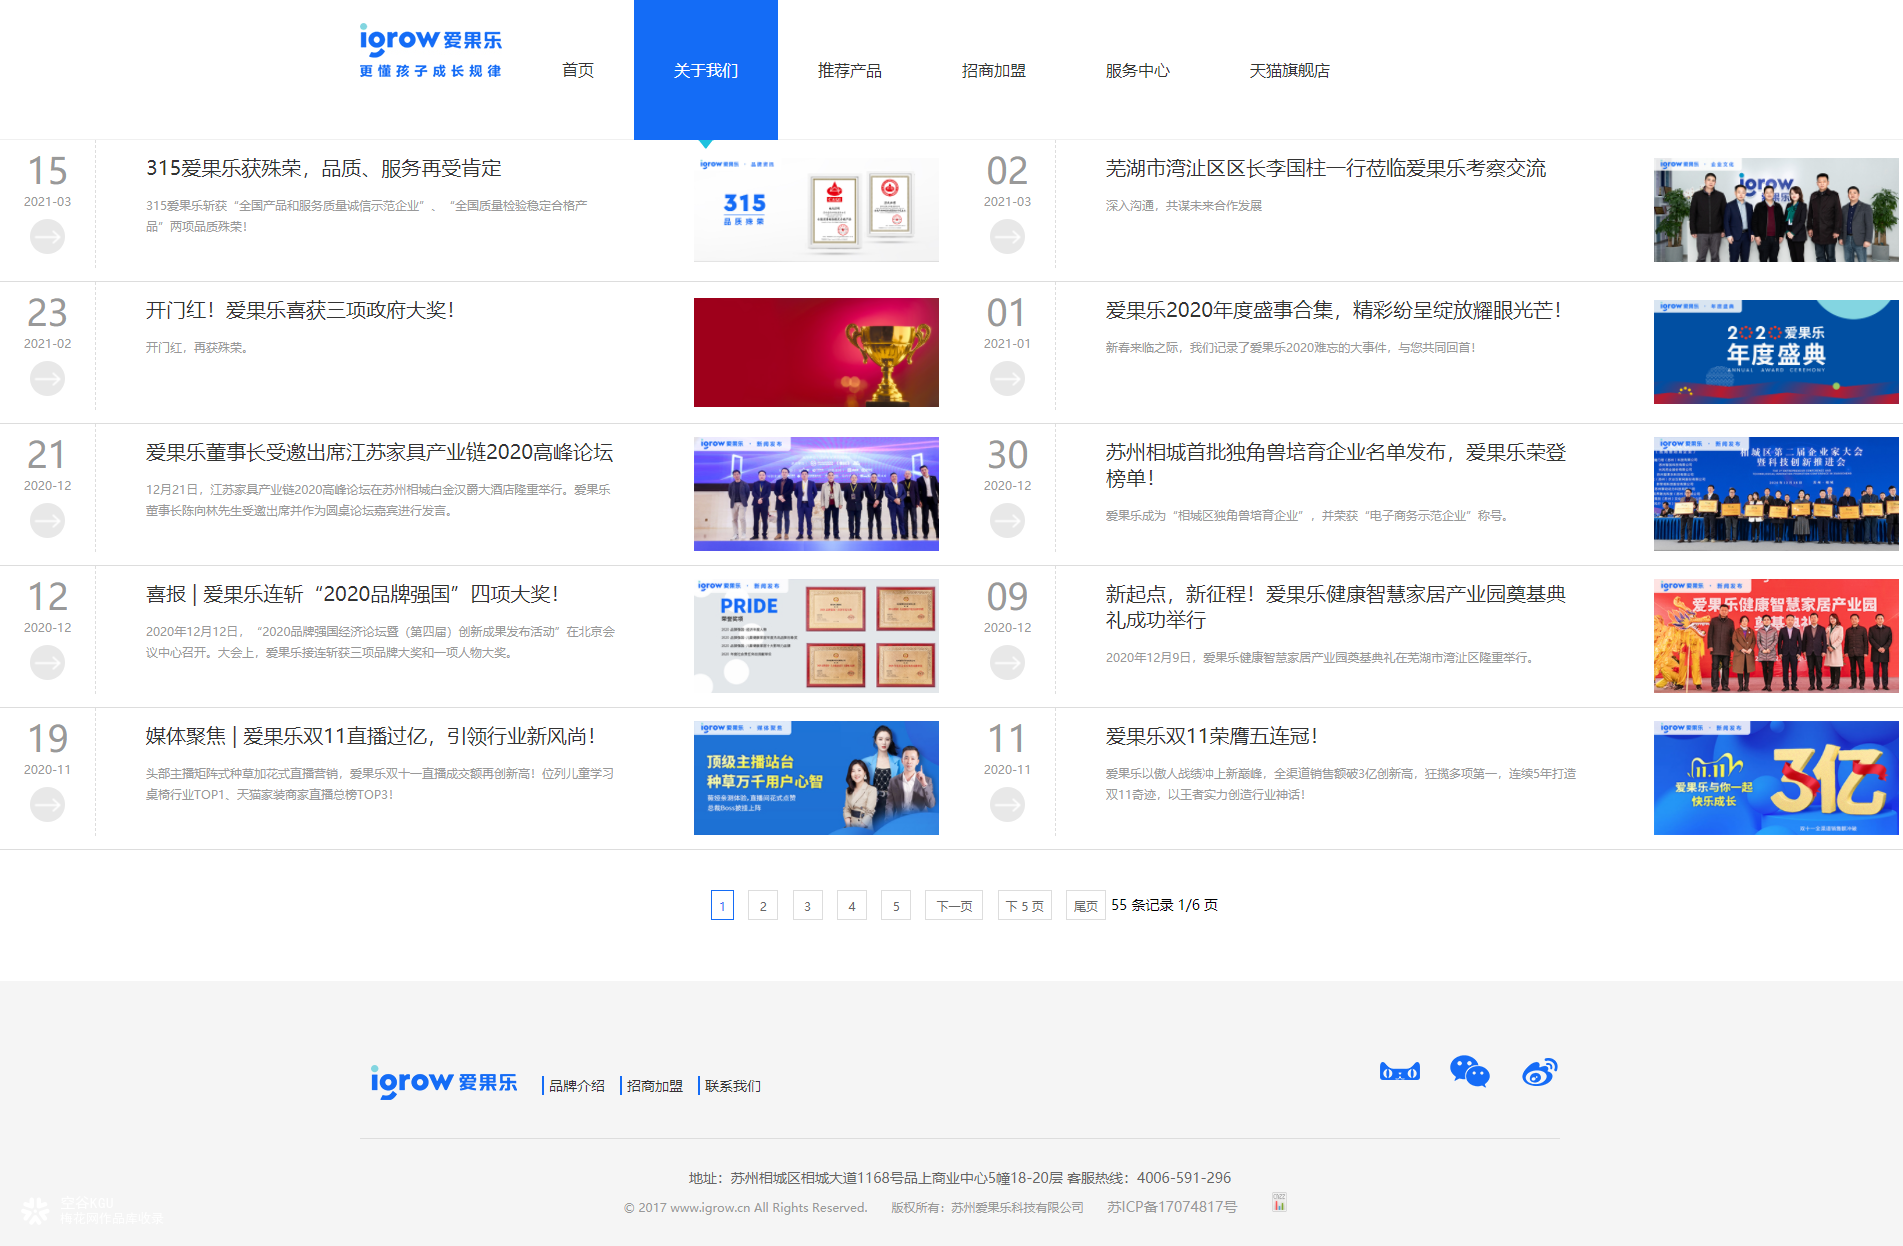
Task: Click arrow icon under date 15 2021-03
Action: [x=47, y=237]
